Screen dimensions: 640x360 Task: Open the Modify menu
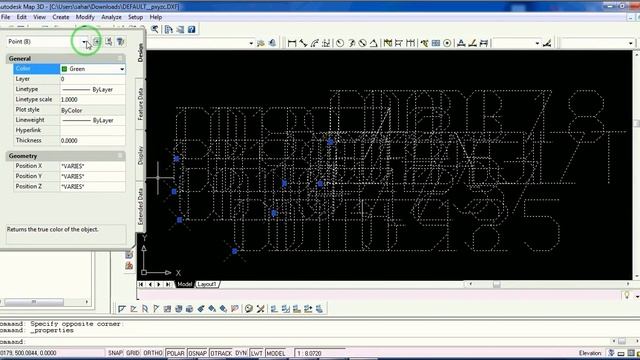click(x=85, y=17)
